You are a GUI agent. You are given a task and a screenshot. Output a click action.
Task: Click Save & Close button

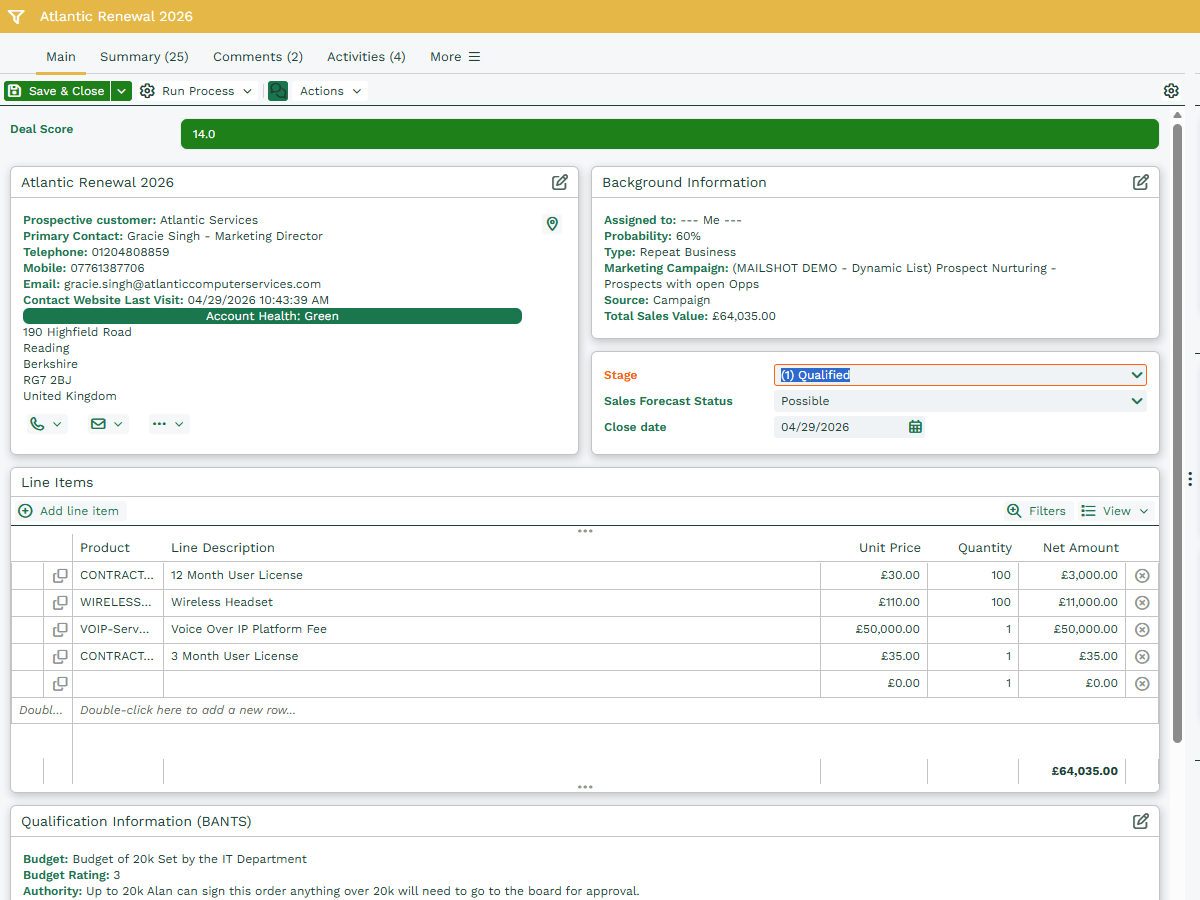click(x=57, y=91)
